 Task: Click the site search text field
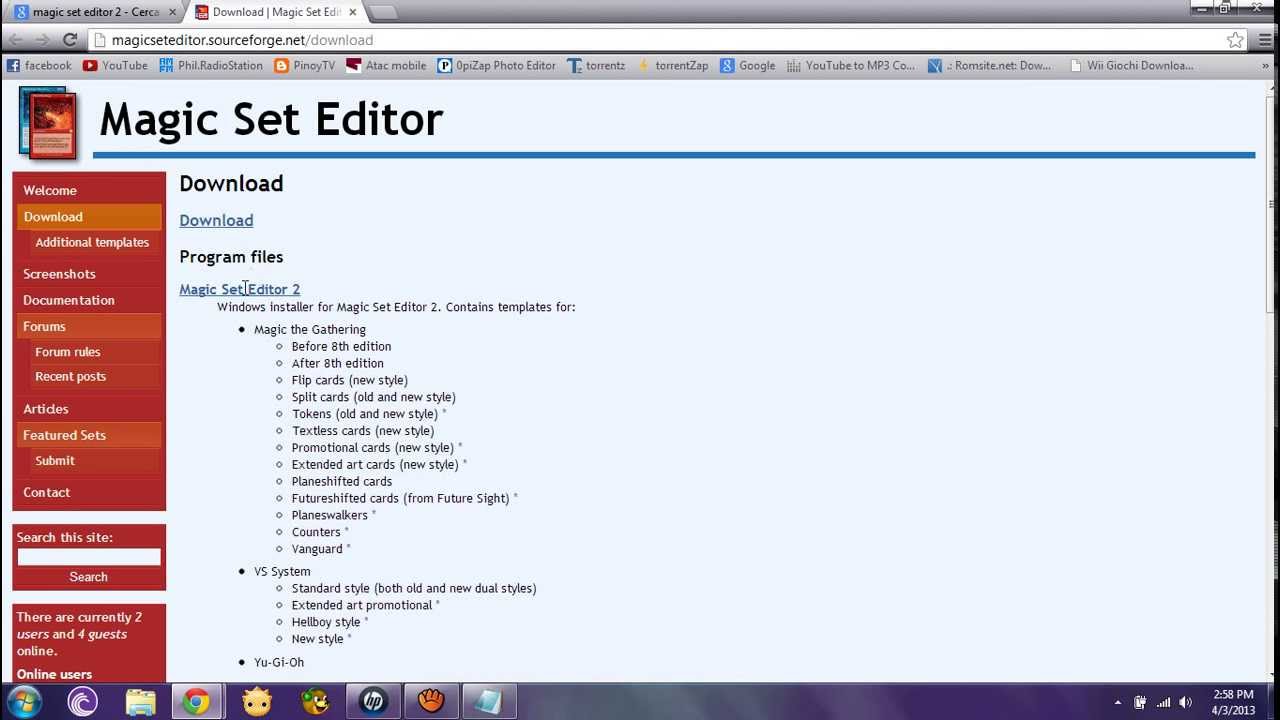[89, 557]
